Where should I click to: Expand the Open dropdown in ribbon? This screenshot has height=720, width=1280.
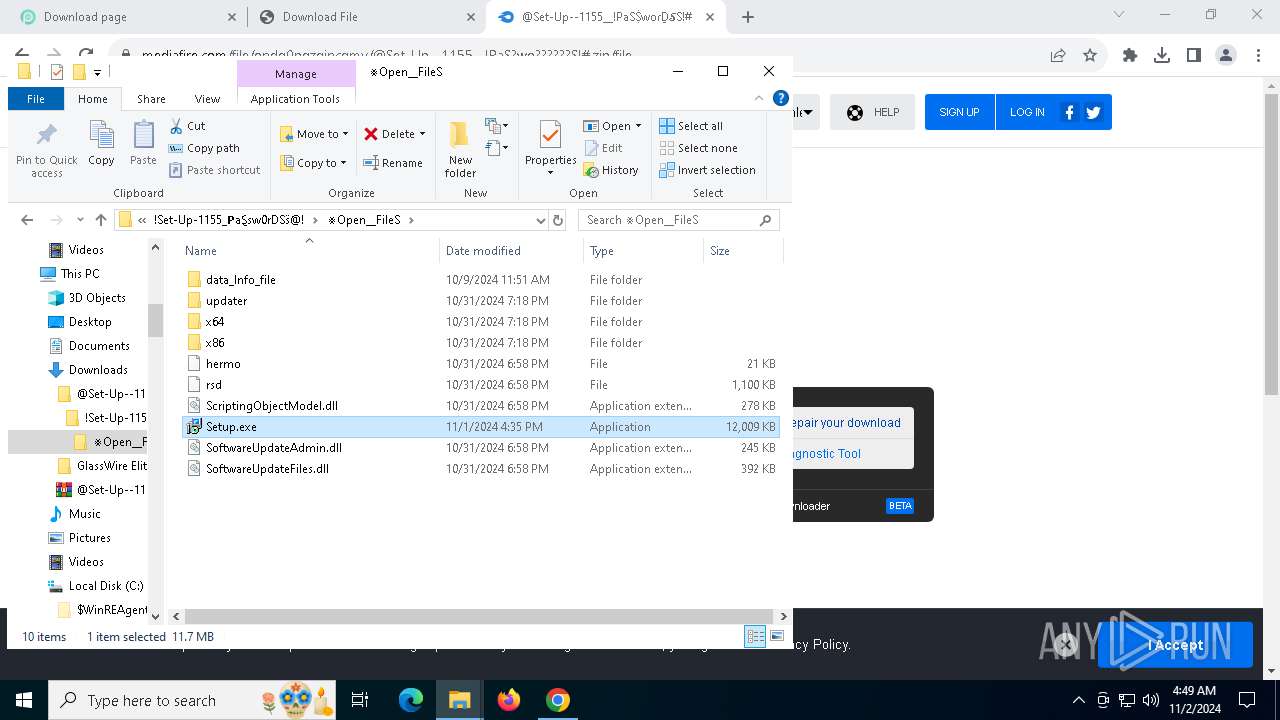point(612,126)
